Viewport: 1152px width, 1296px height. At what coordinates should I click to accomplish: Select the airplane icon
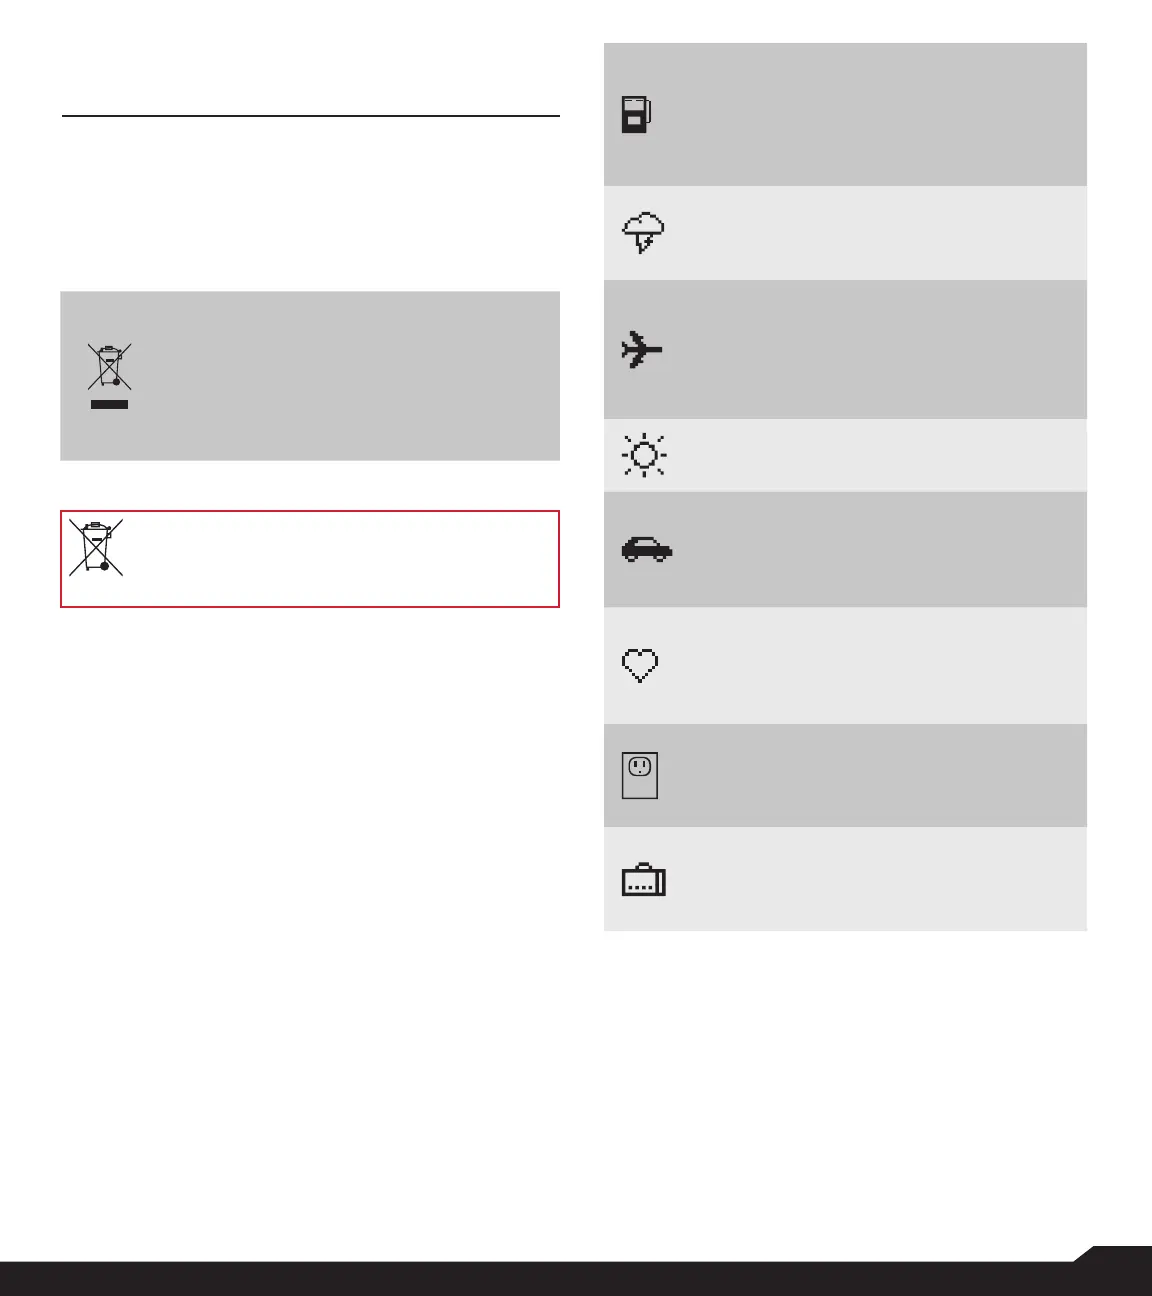[641, 350]
